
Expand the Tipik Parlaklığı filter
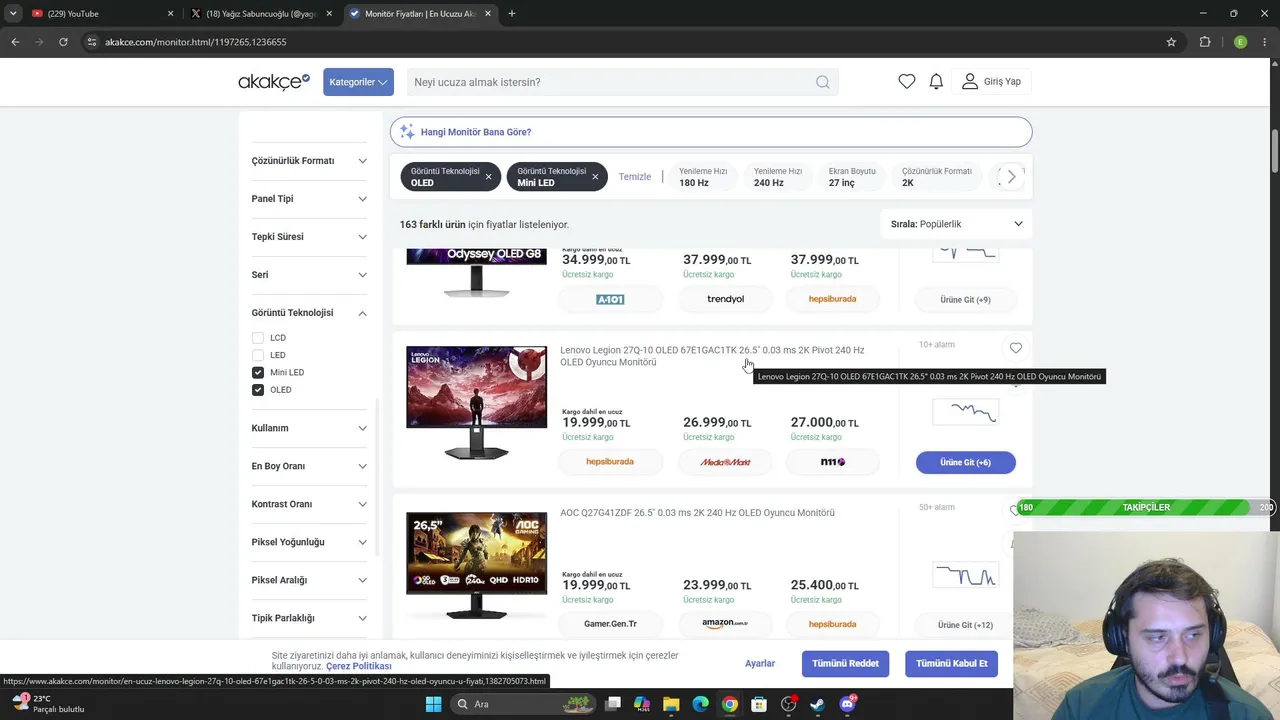[309, 618]
